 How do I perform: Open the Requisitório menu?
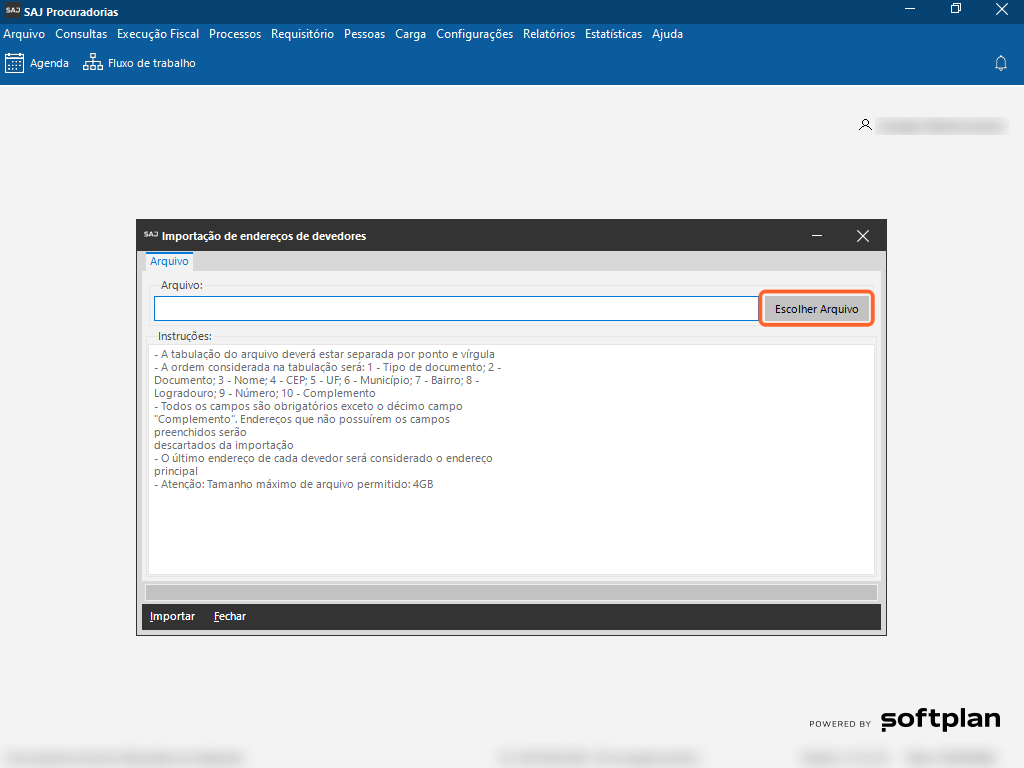(x=302, y=34)
